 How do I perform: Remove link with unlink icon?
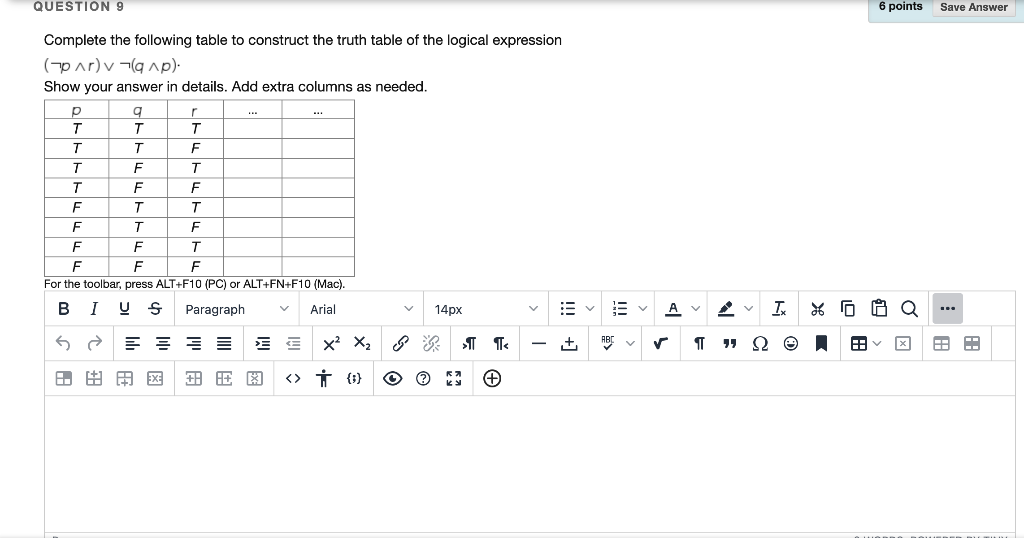[431, 343]
